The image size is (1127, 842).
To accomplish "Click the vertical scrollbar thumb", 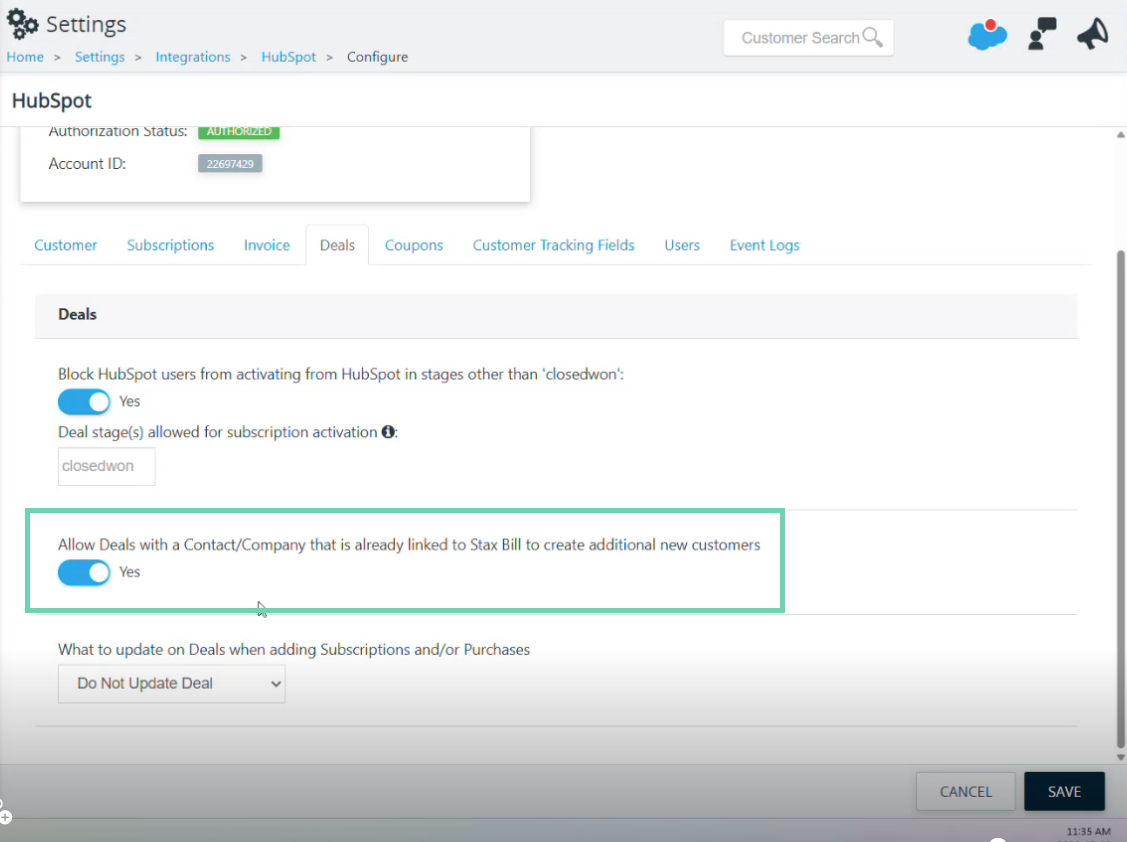I will pyautogui.click(x=1121, y=500).
